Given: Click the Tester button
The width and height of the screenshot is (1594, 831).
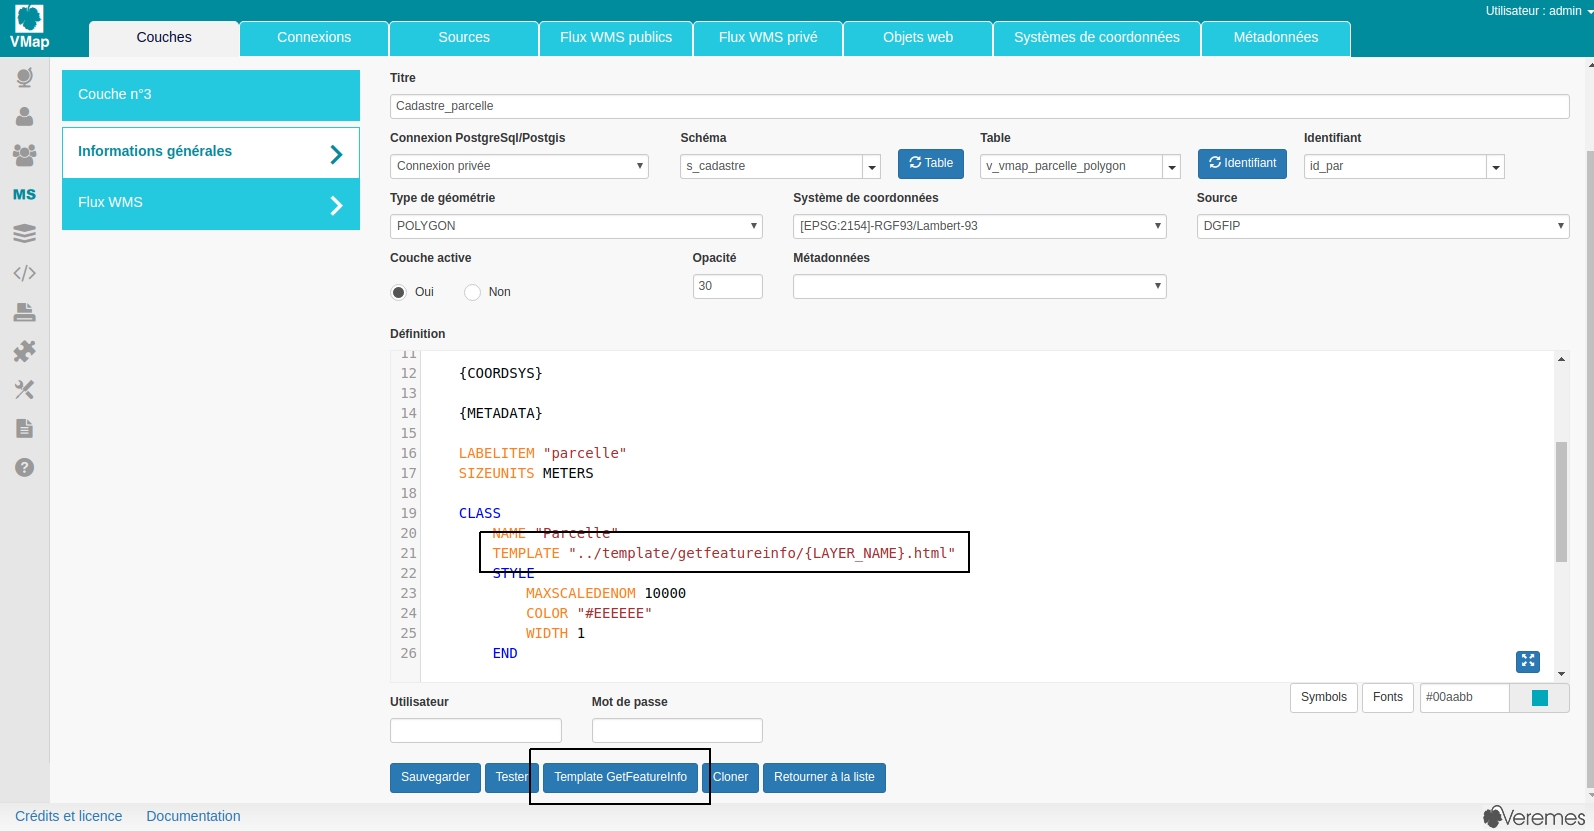Looking at the screenshot, I should coord(512,778).
